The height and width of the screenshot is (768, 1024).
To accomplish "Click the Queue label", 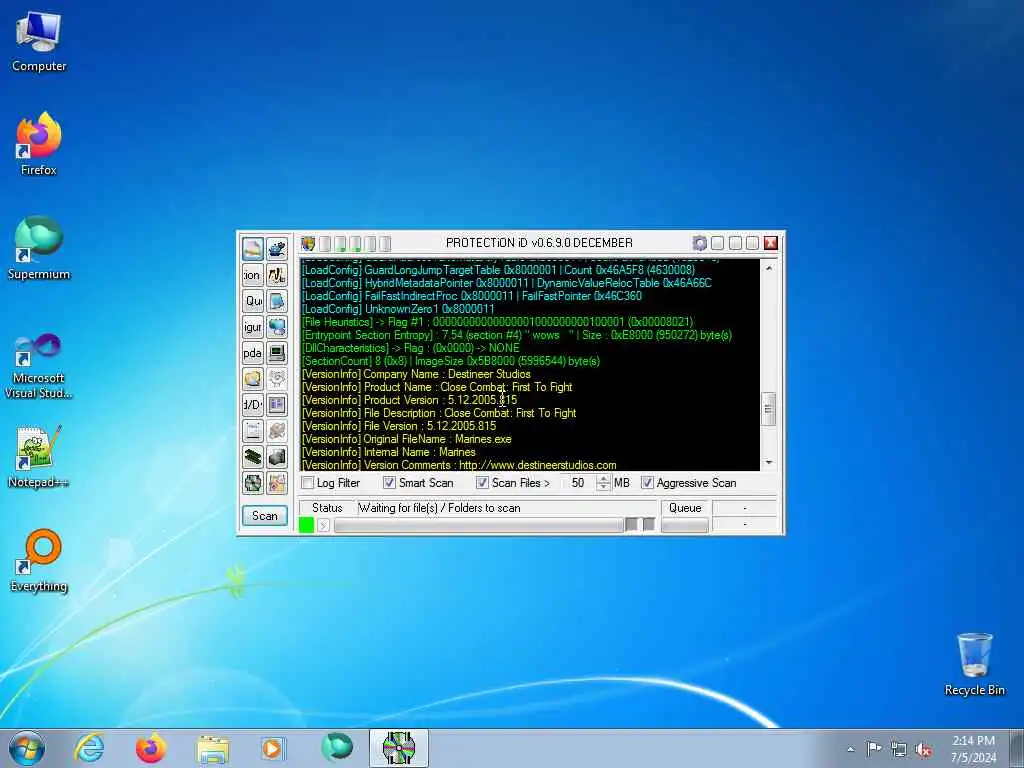I will click(685, 508).
